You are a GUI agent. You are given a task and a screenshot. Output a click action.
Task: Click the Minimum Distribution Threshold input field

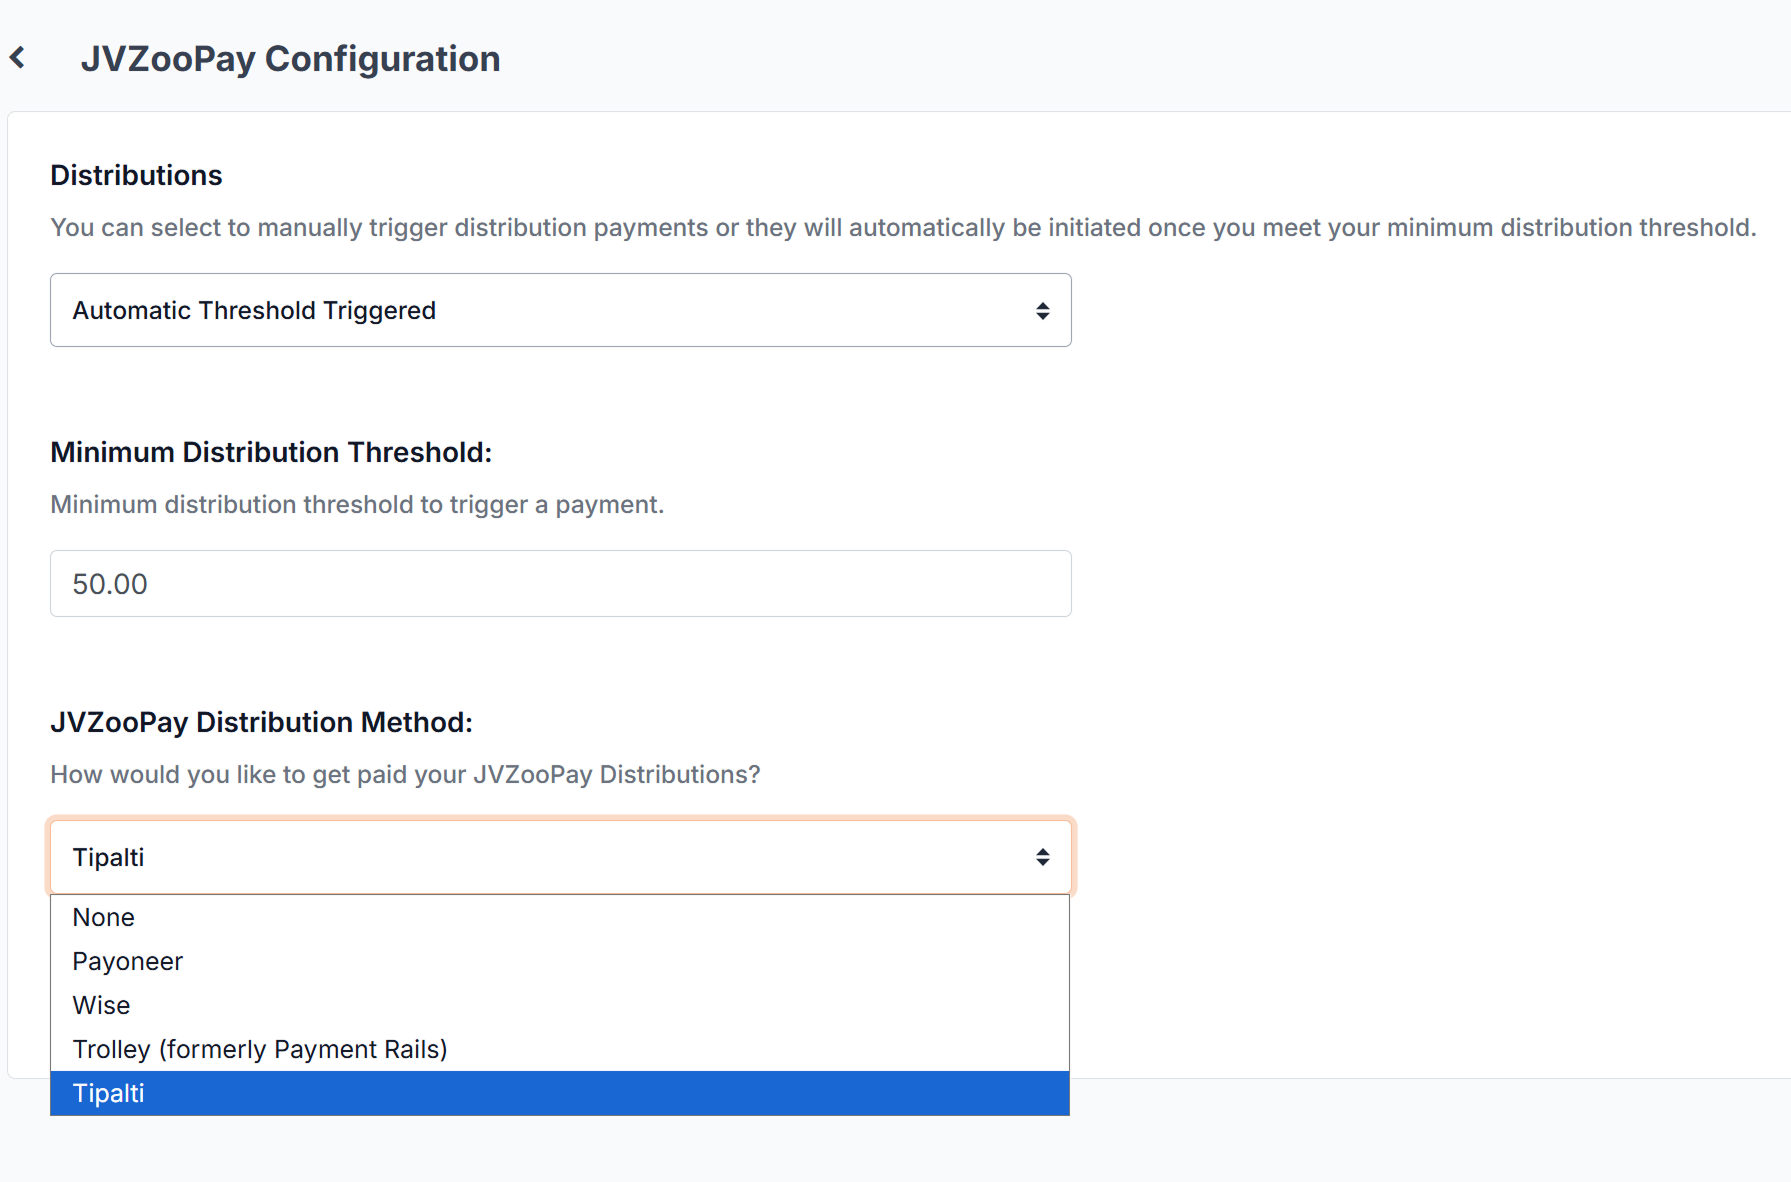tap(560, 583)
